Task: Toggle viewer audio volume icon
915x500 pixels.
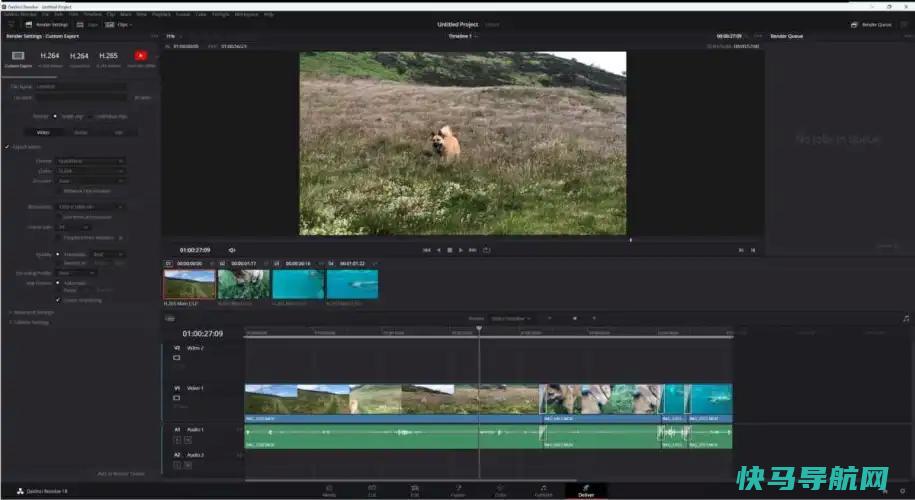Action: click(232, 250)
